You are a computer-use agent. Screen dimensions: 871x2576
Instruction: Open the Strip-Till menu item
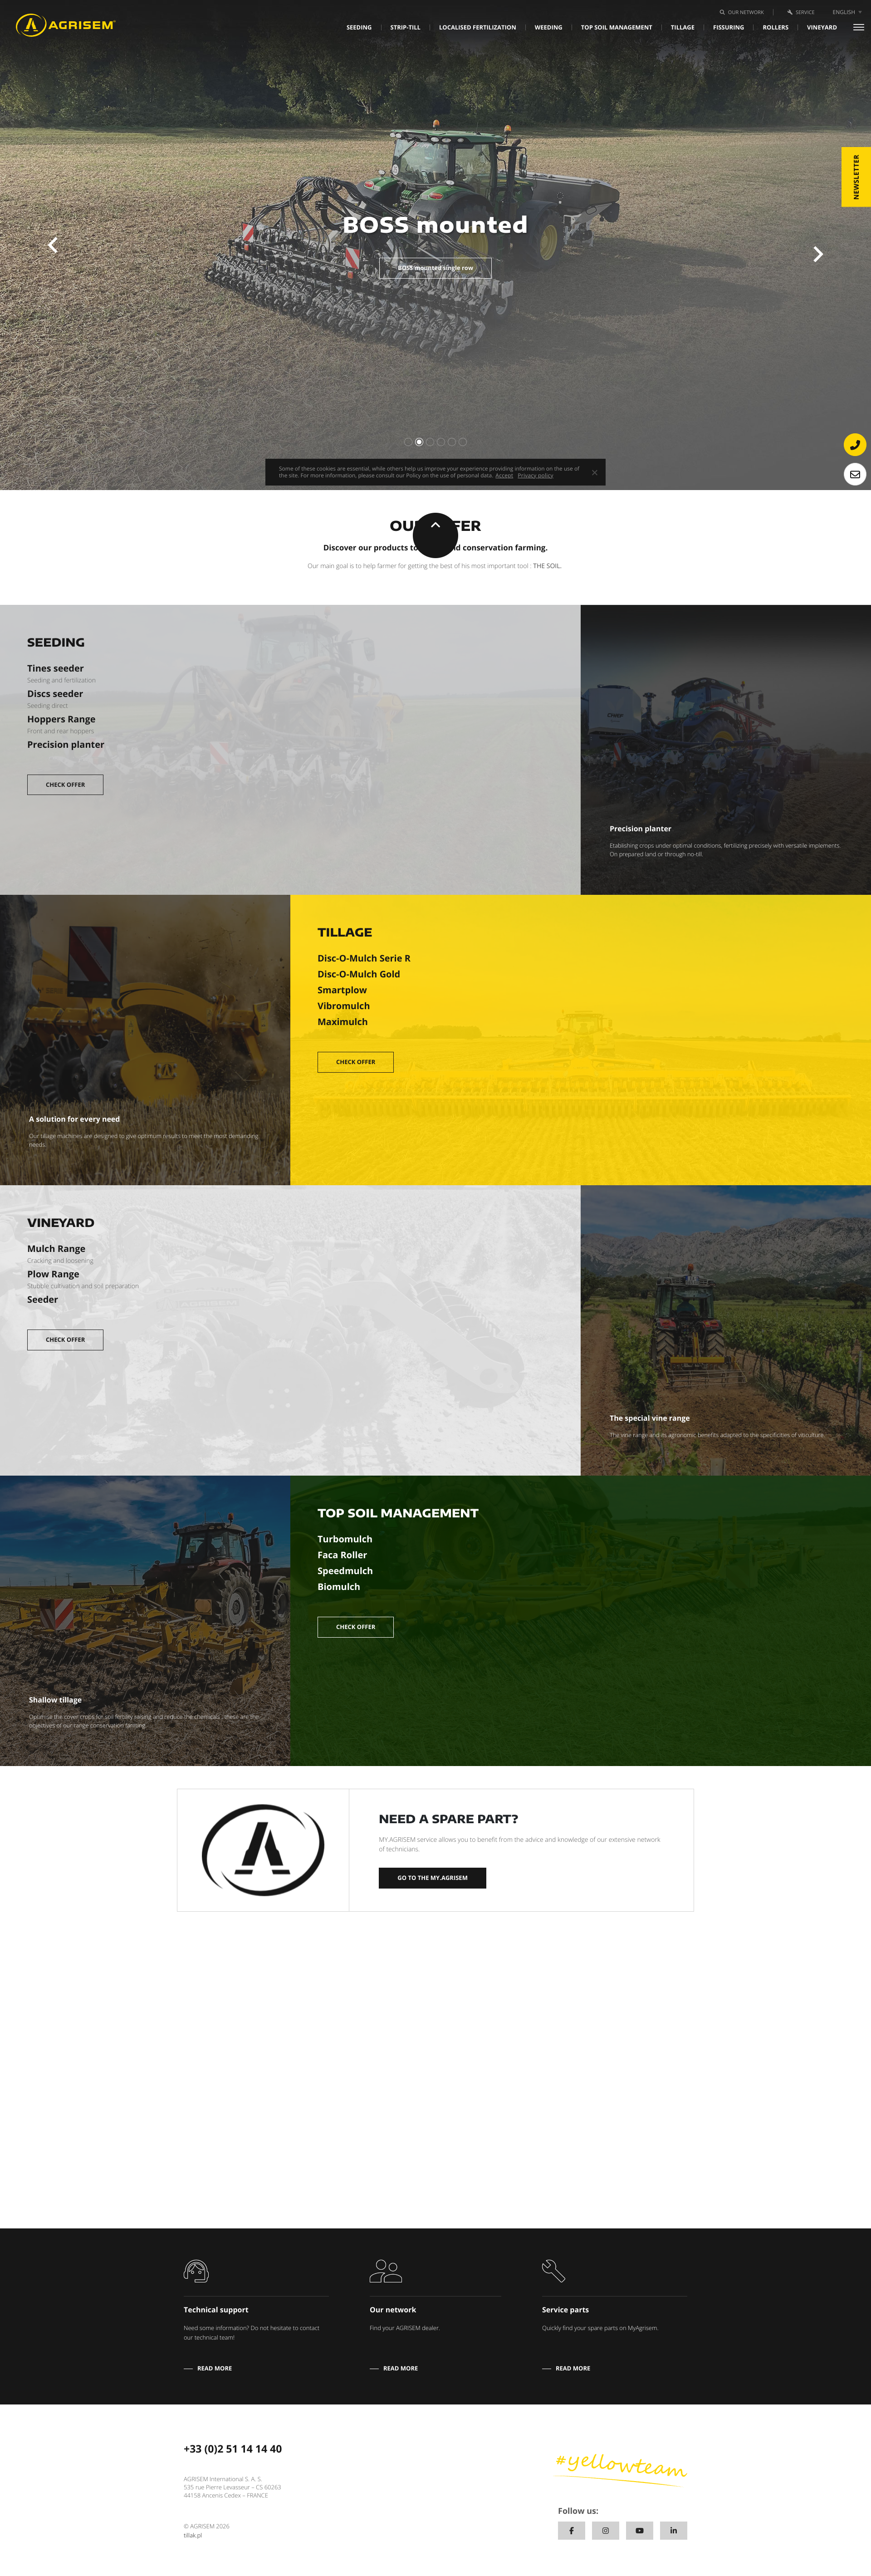pos(405,27)
